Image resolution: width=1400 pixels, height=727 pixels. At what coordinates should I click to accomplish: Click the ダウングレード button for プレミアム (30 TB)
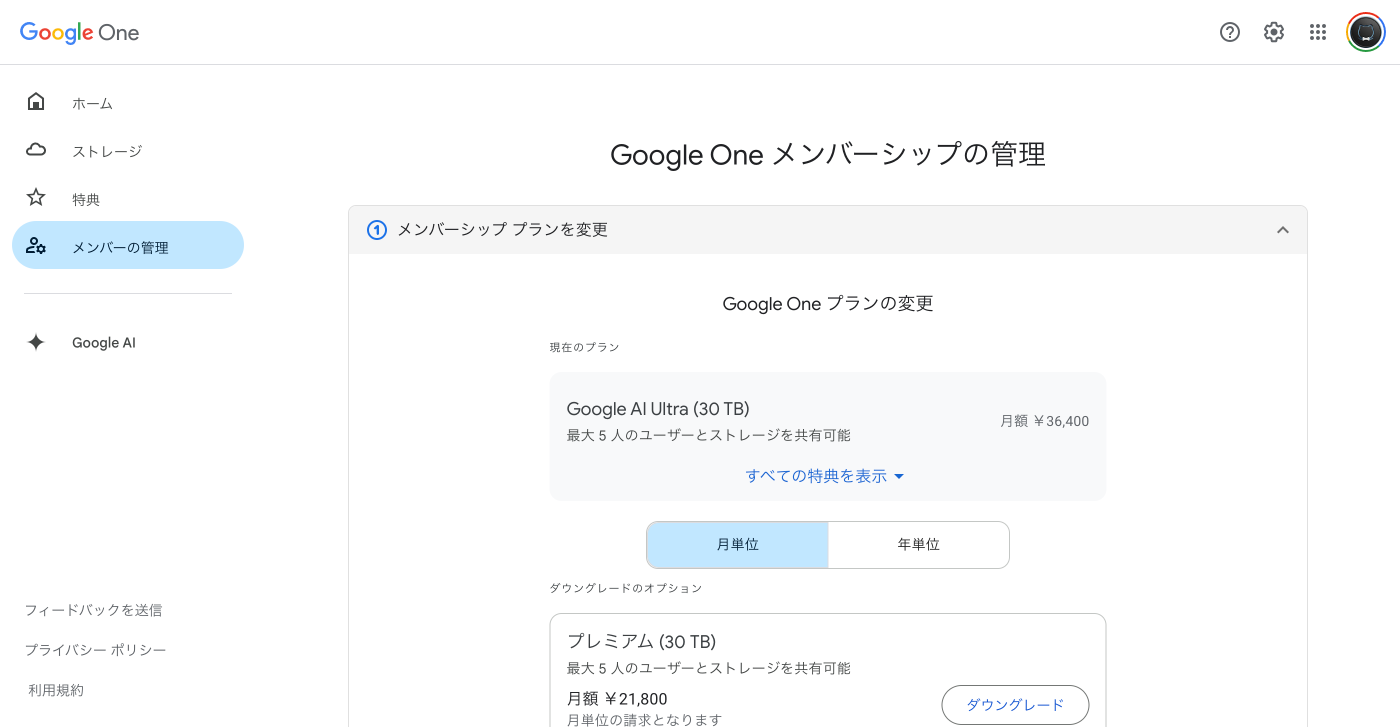coord(1014,704)
